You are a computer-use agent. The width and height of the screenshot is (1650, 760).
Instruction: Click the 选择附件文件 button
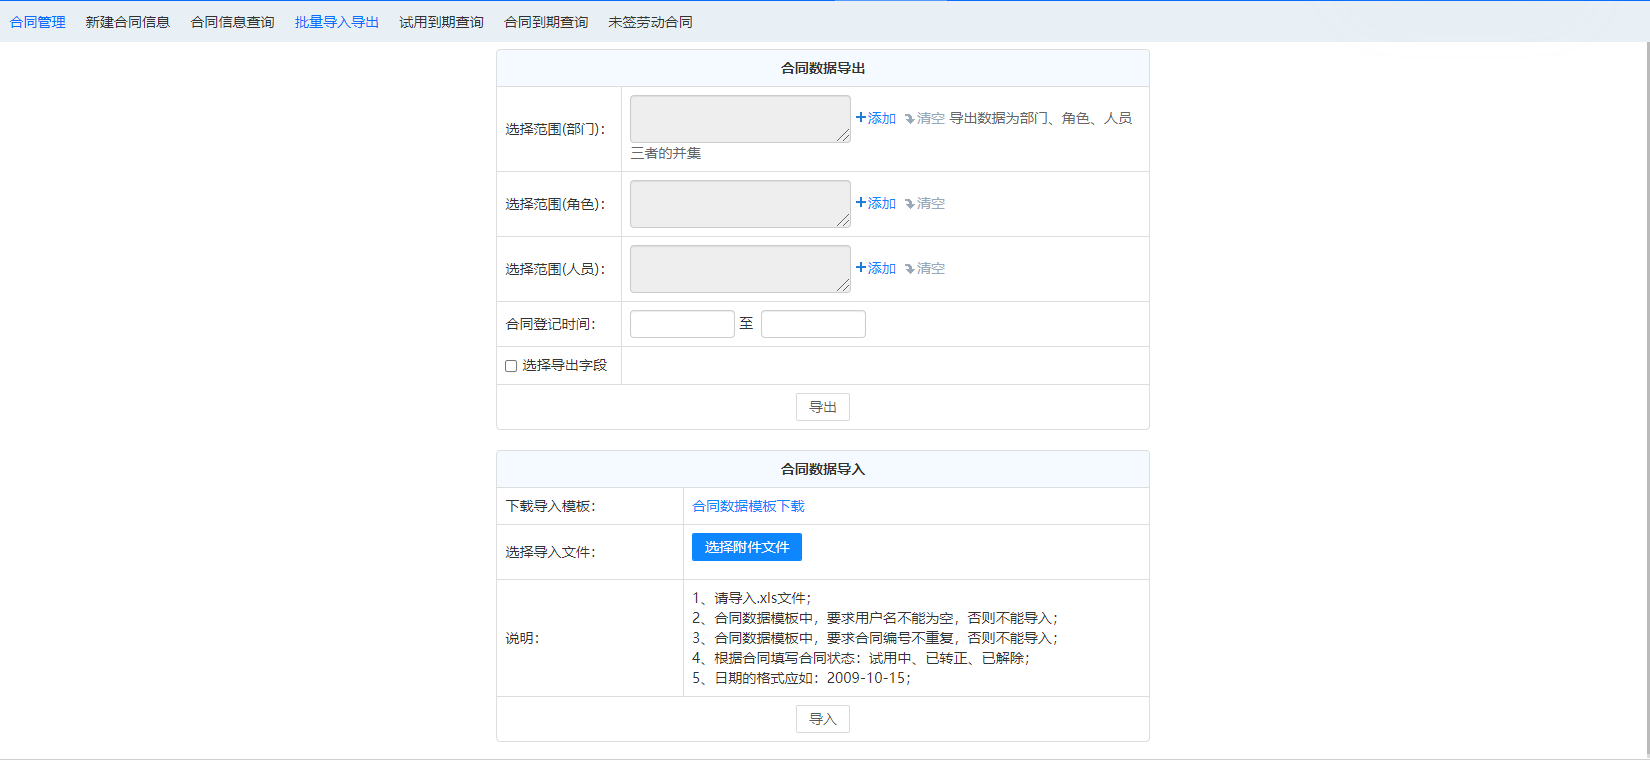coord(746,547)
